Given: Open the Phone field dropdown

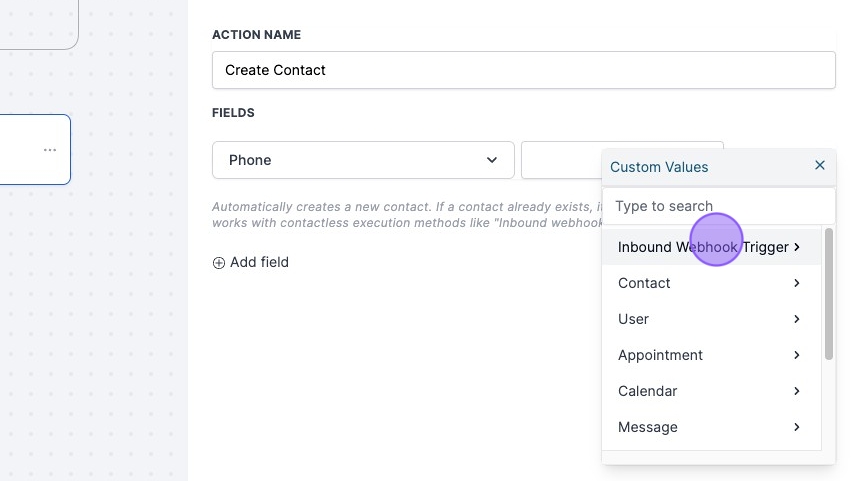Looking at the screenshot, I should click(363, 160).
